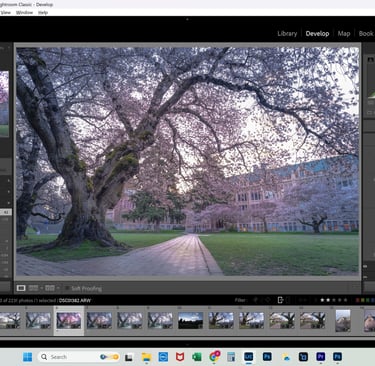Filter by green color label

367,300
